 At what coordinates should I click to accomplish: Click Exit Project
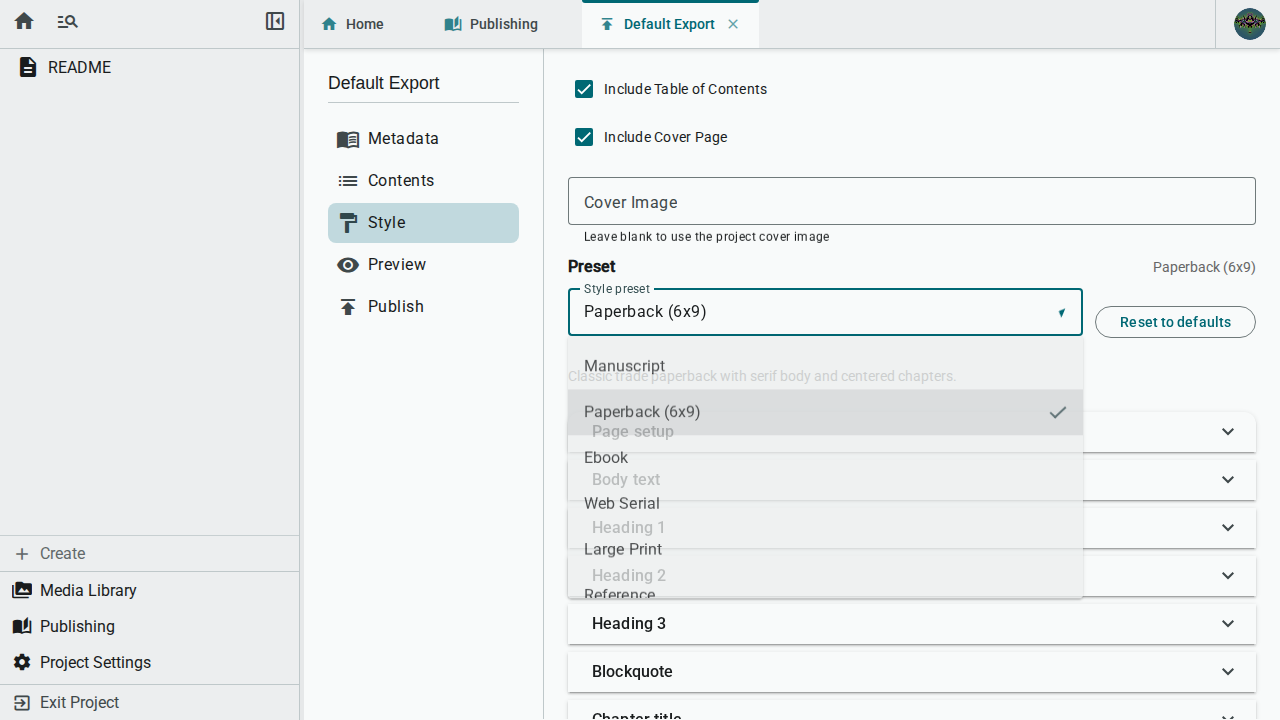coord(150,702)
